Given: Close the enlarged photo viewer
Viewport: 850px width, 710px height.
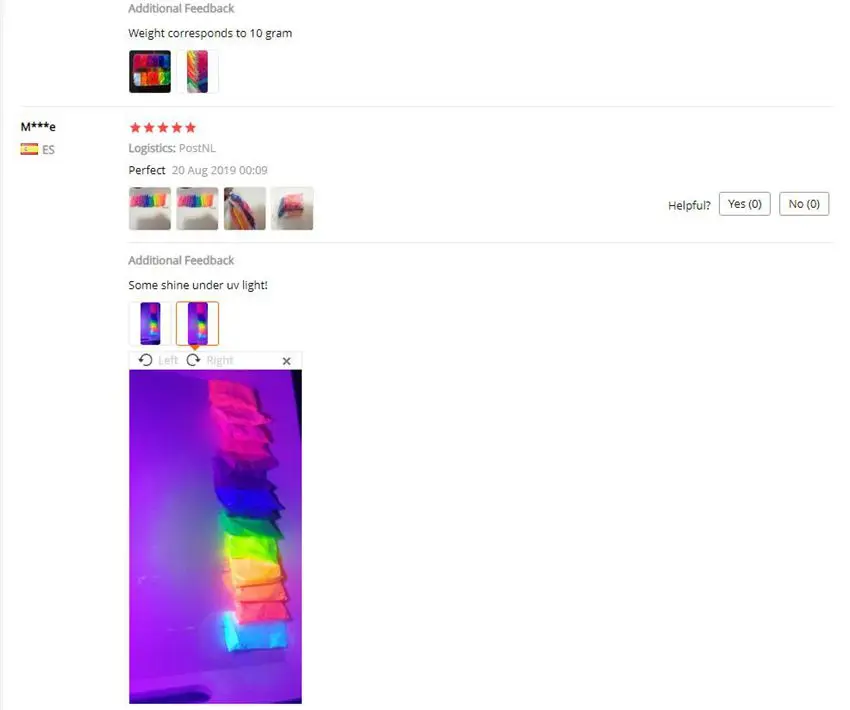Looking at the screenshot, I should [287, 361].
